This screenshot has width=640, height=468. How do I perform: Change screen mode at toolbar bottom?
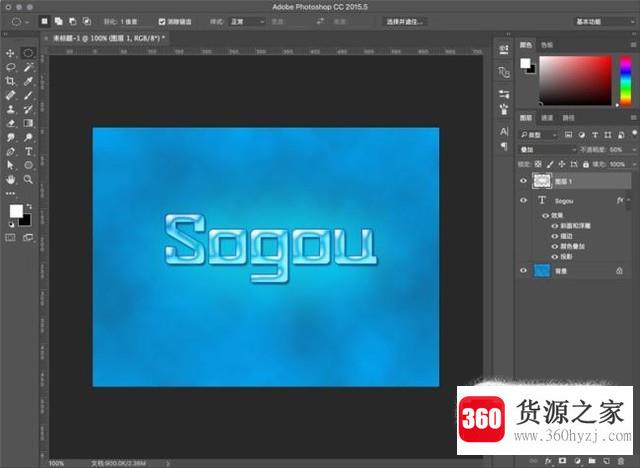pyautogui.click(x=28, y=237)
